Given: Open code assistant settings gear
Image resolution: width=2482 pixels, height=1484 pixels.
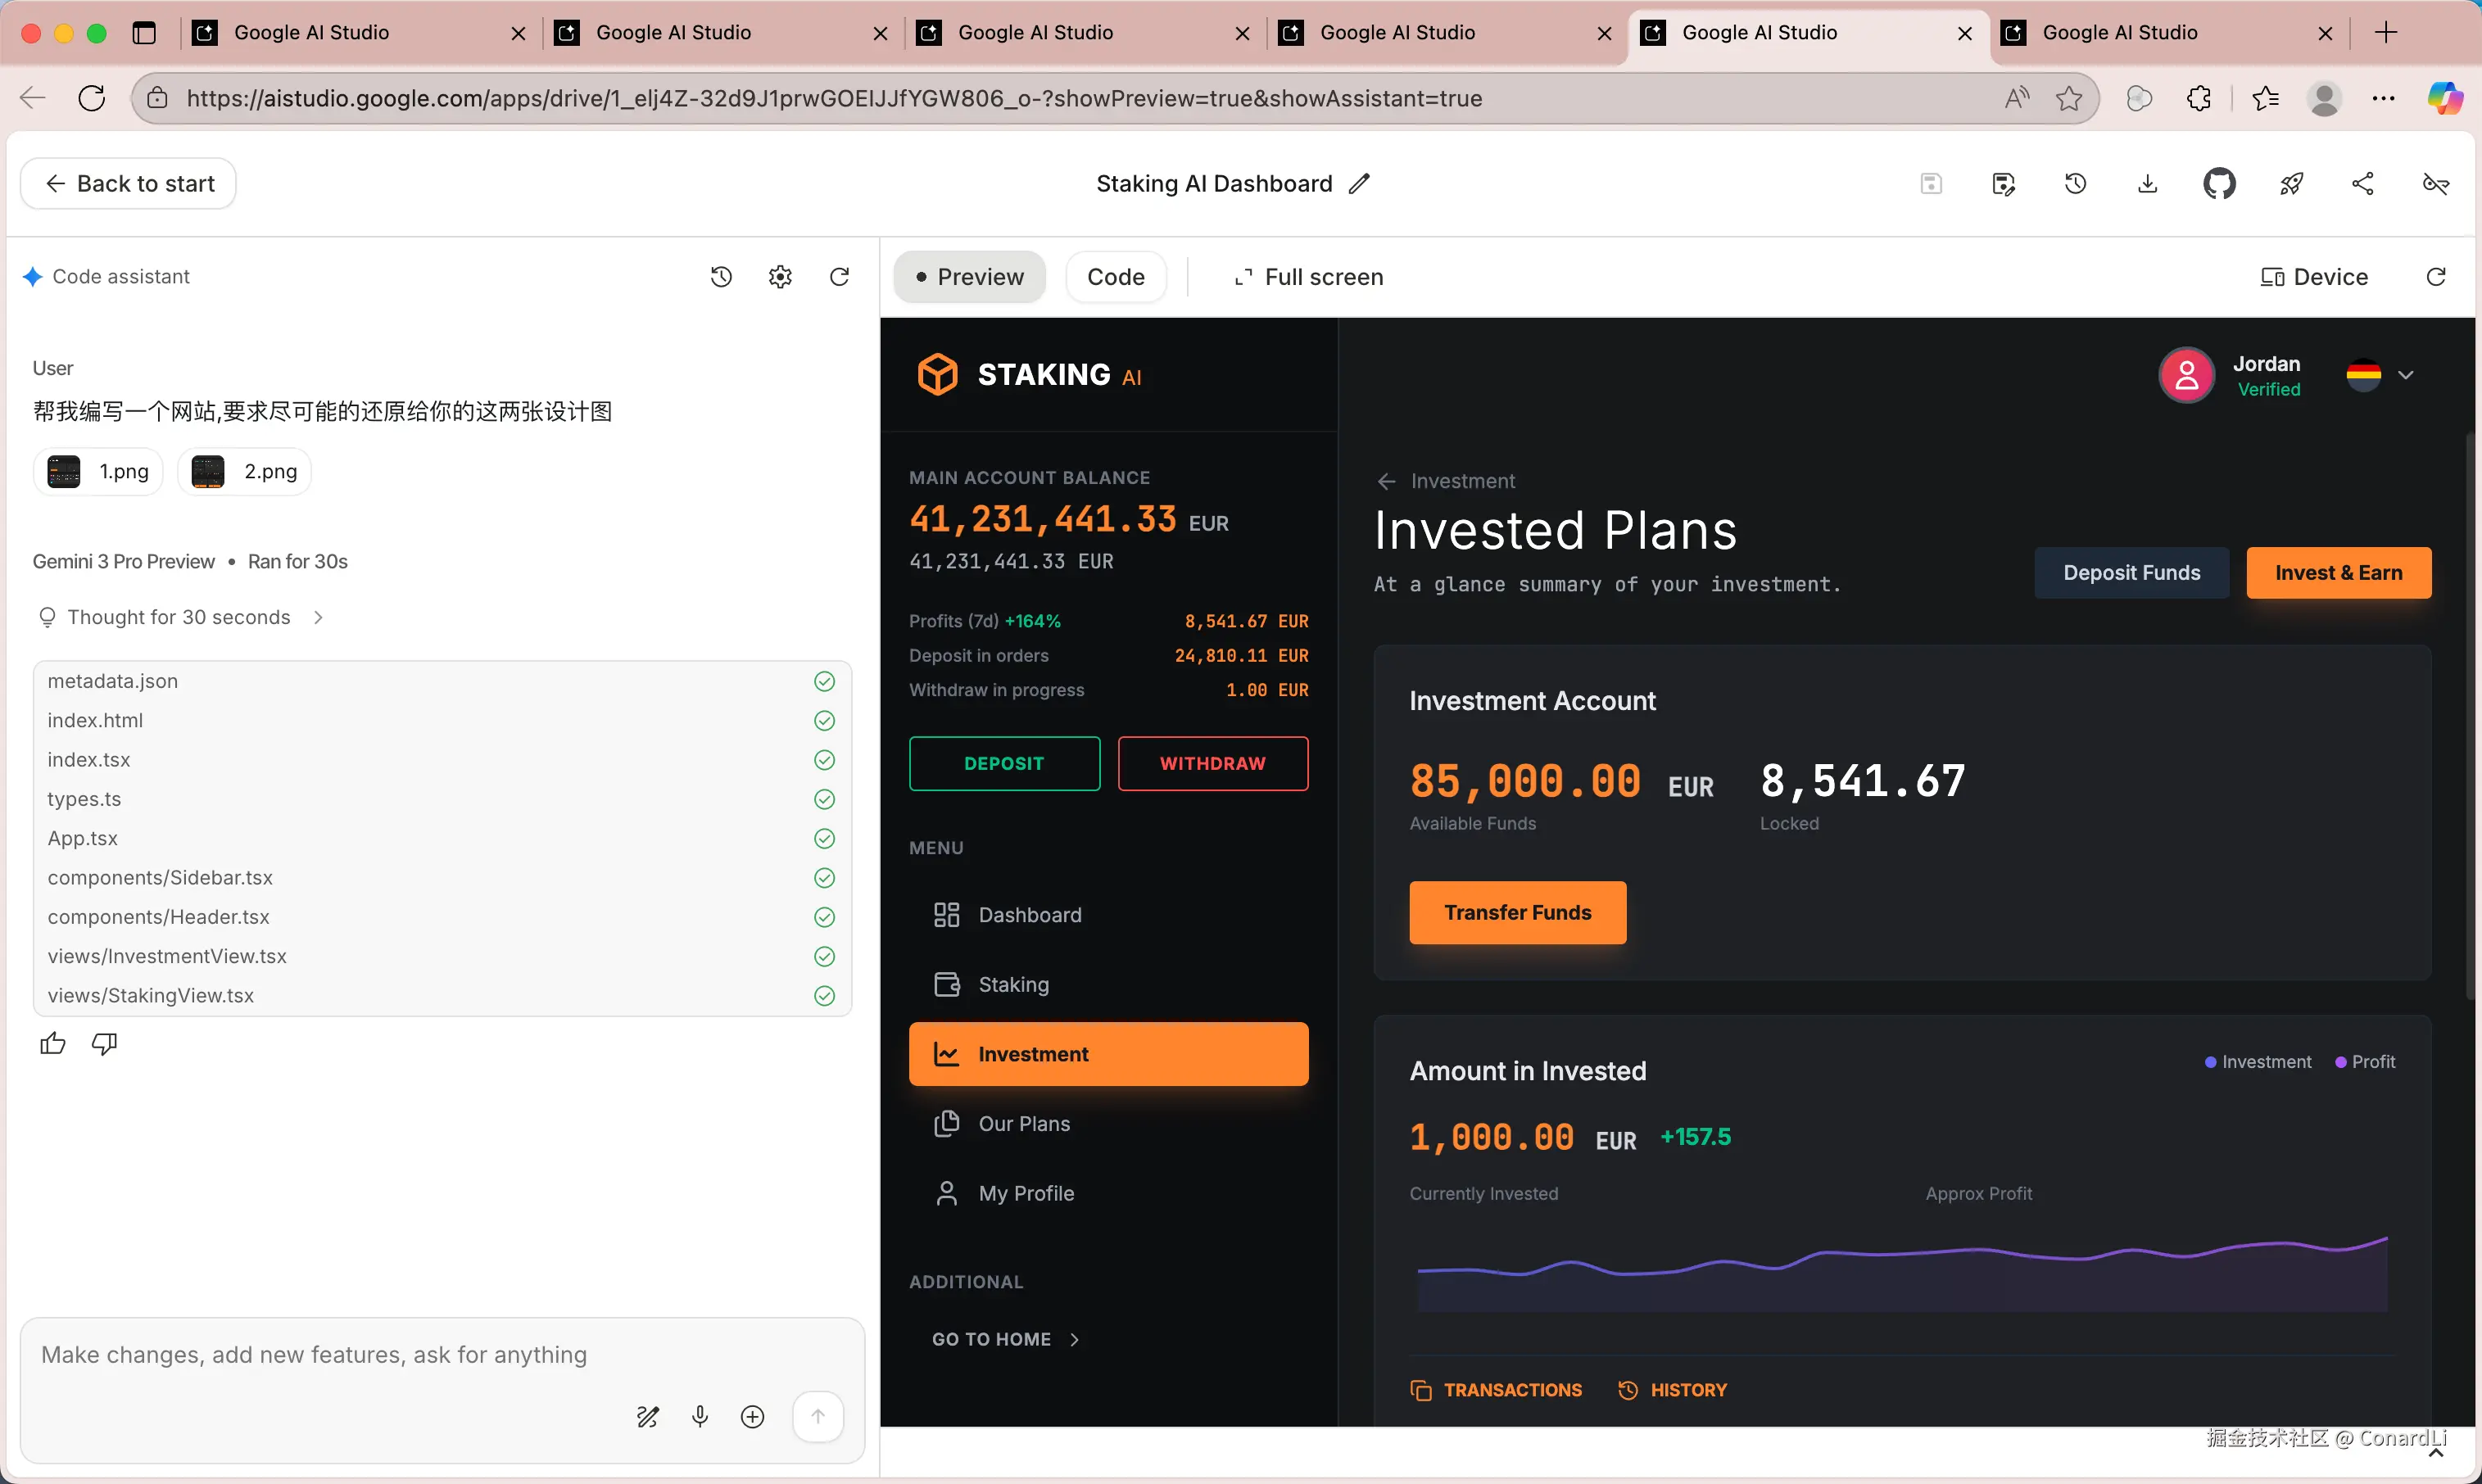Looking at the screenshot, I should click(x=780, y=277).
